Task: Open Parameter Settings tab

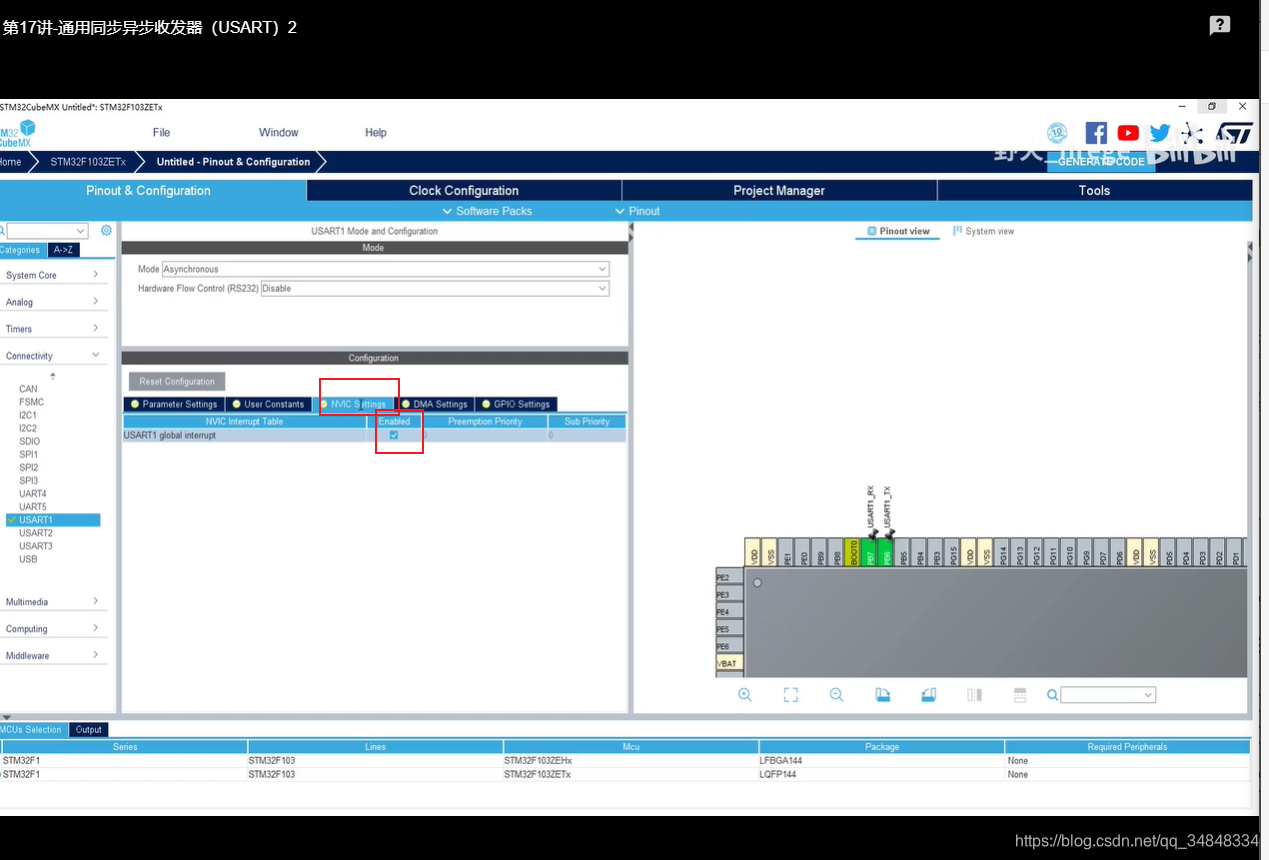Action: coord(173,404)
